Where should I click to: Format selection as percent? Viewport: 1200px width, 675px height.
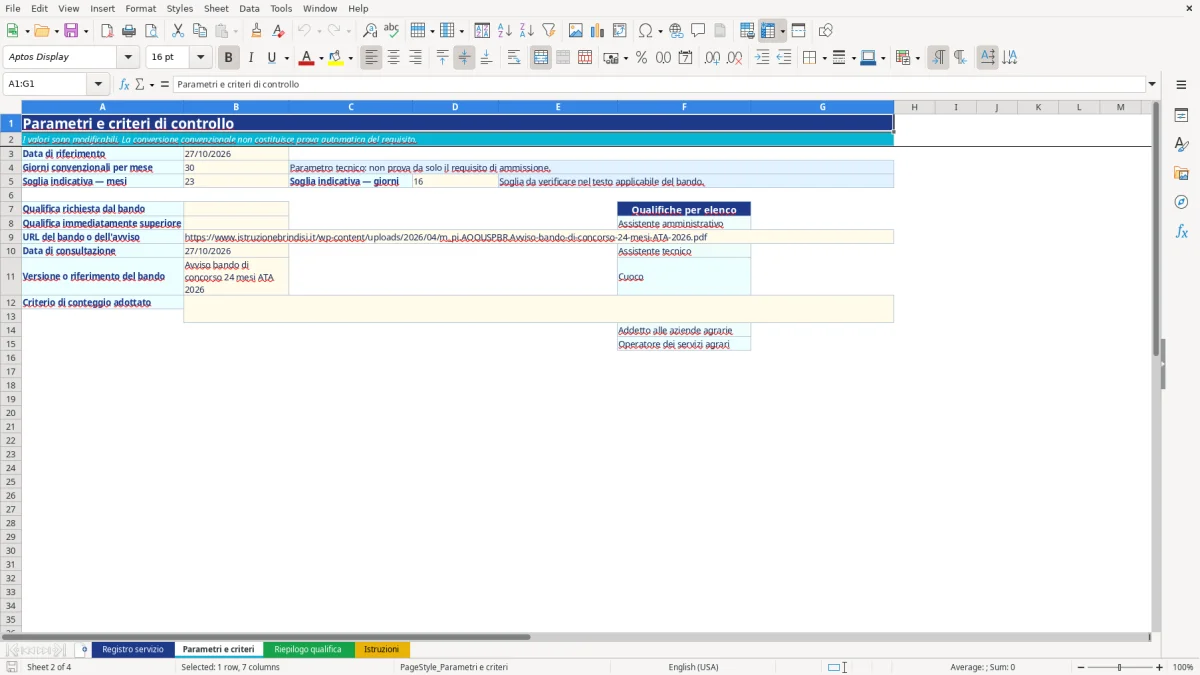642,58
